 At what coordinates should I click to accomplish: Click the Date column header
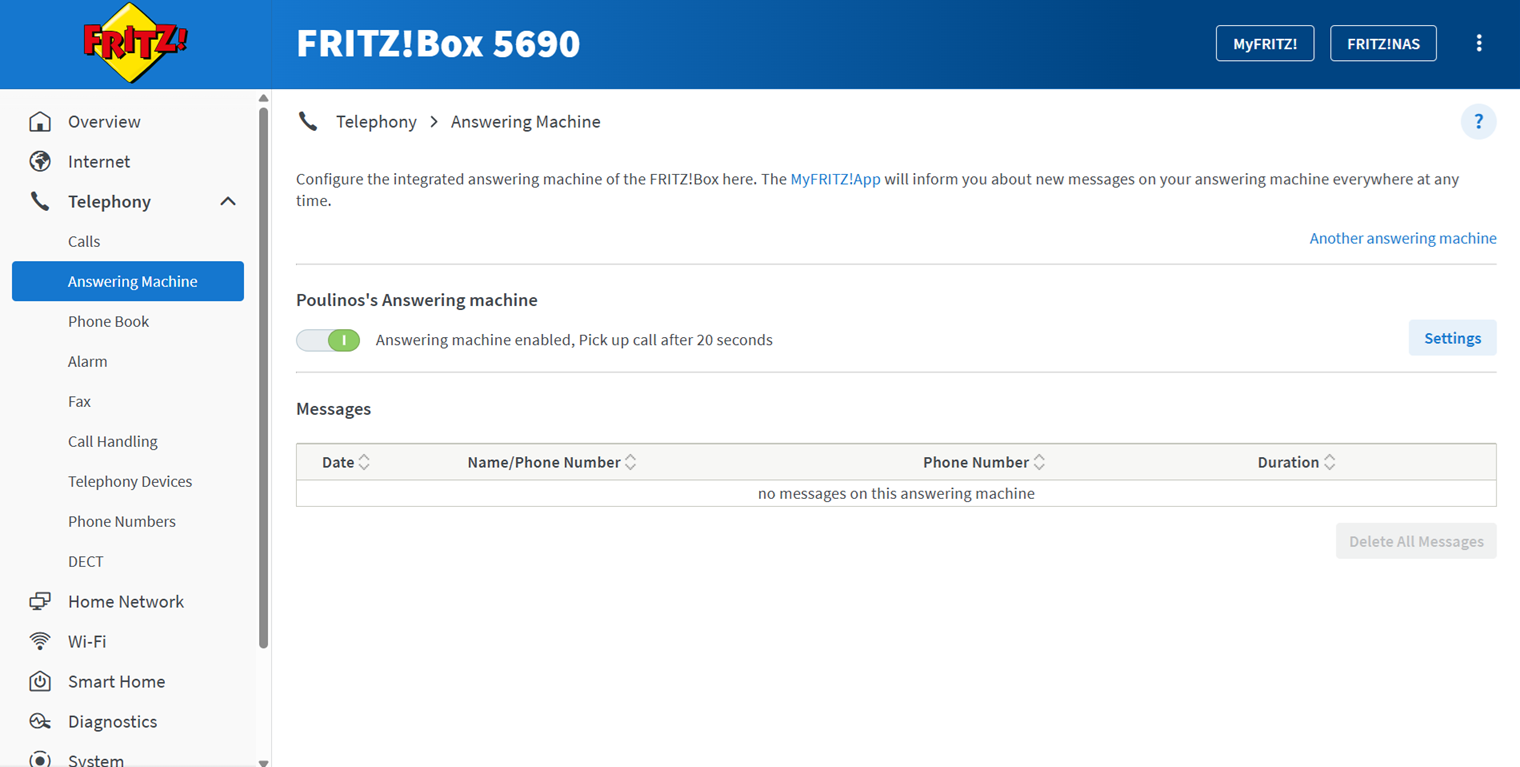[338, 462]
